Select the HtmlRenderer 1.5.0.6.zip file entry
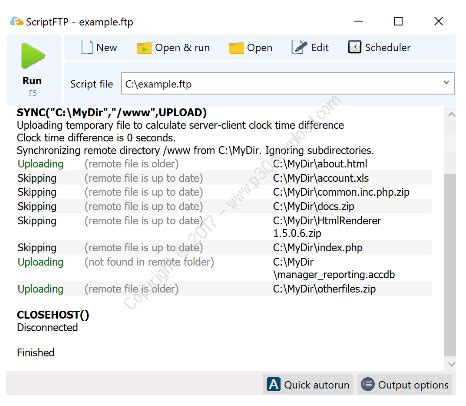This screenshot has height=406, width=466. coord(327,227)
